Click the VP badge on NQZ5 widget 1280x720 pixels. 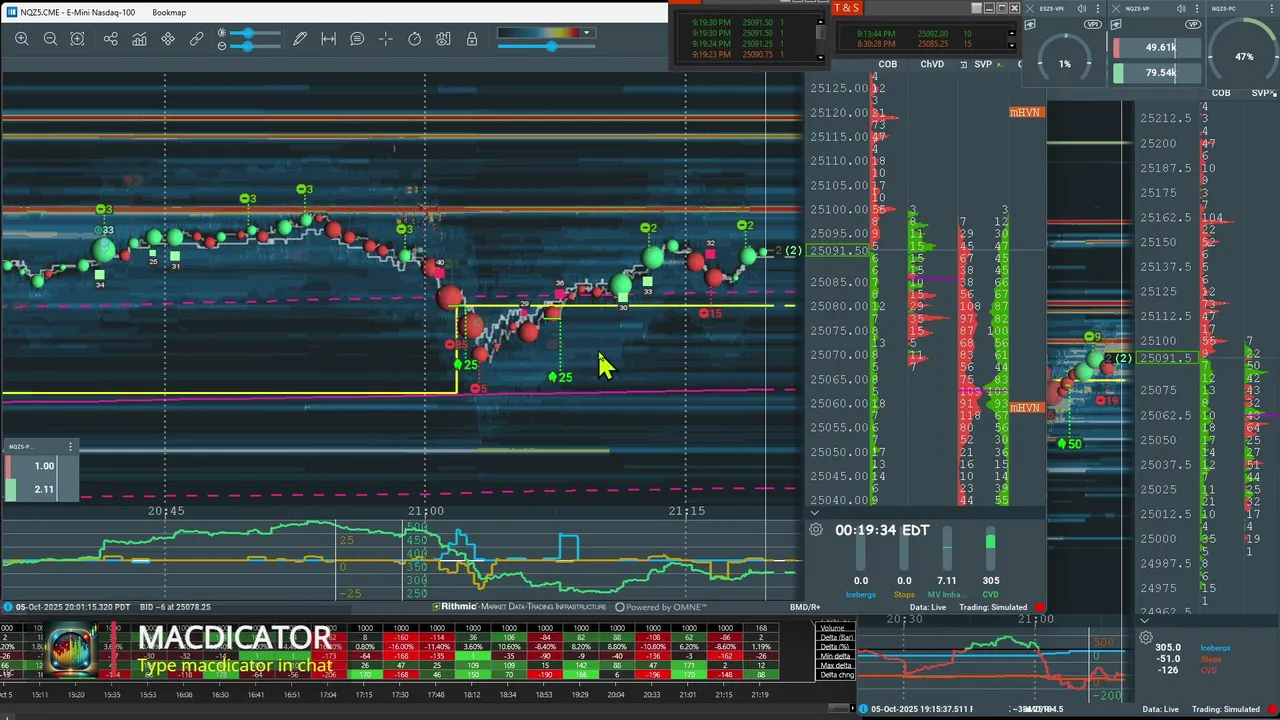[1192, 23]
